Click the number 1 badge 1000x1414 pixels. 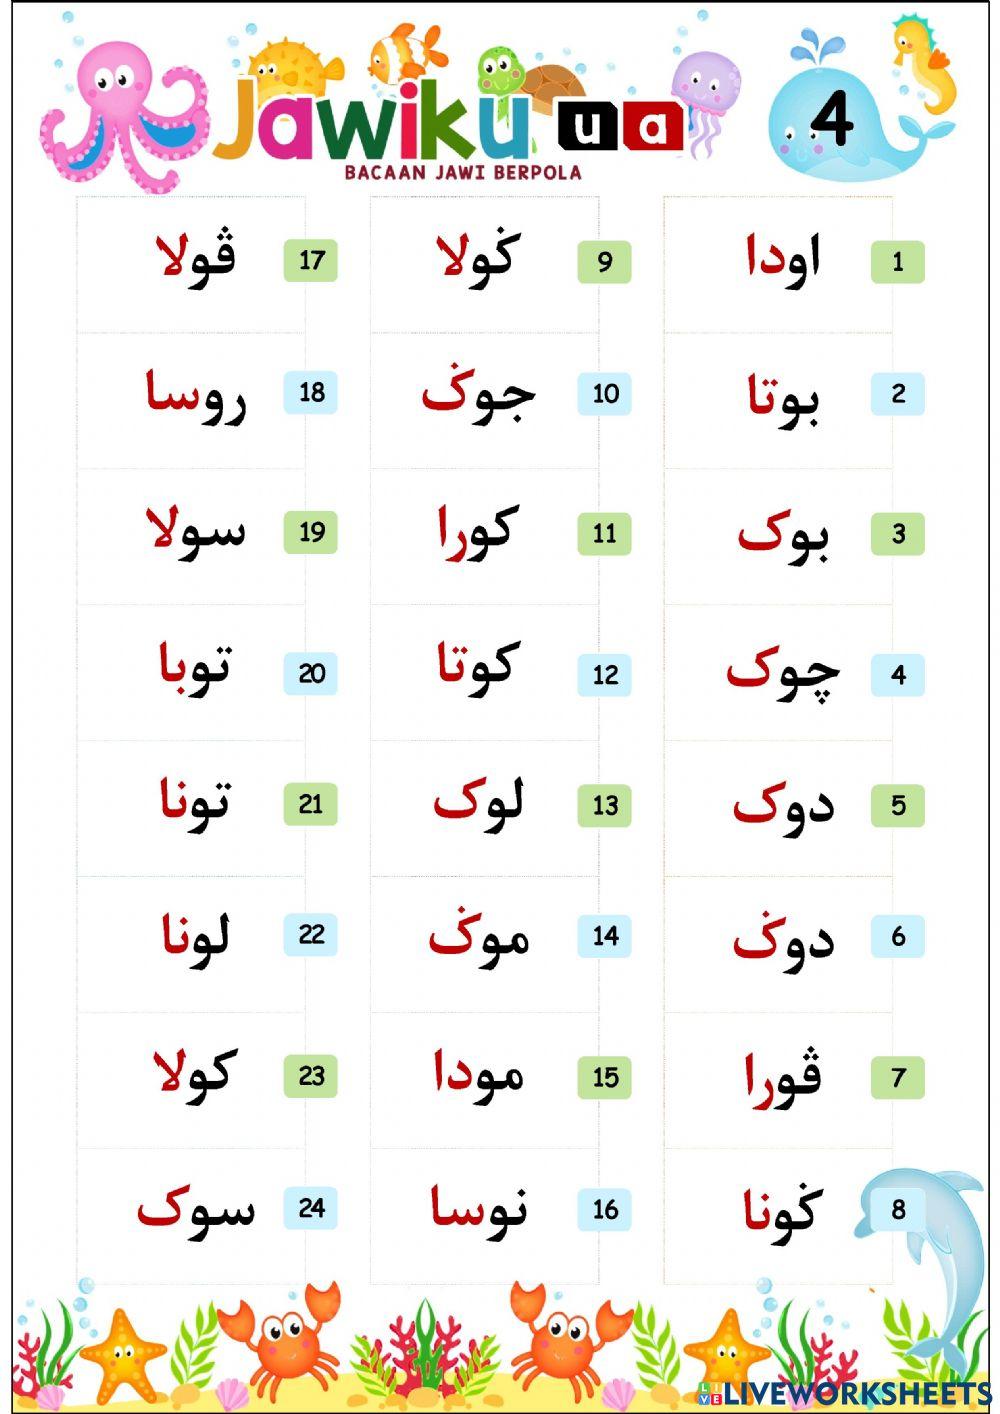[897, 262]
